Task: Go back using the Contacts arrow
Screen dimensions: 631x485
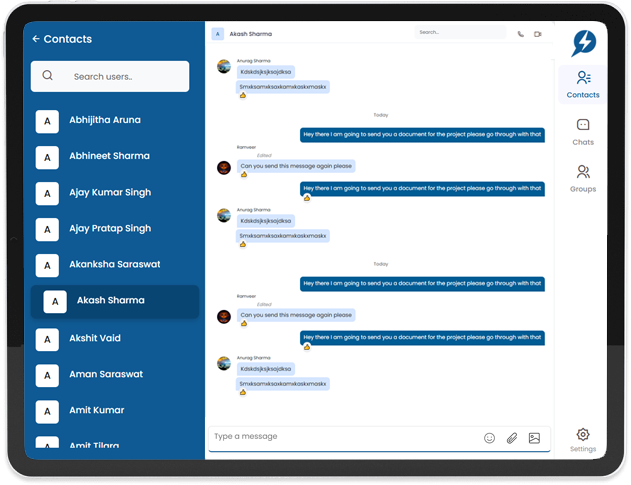Action: pyautogui.click(x=36, y=39)
